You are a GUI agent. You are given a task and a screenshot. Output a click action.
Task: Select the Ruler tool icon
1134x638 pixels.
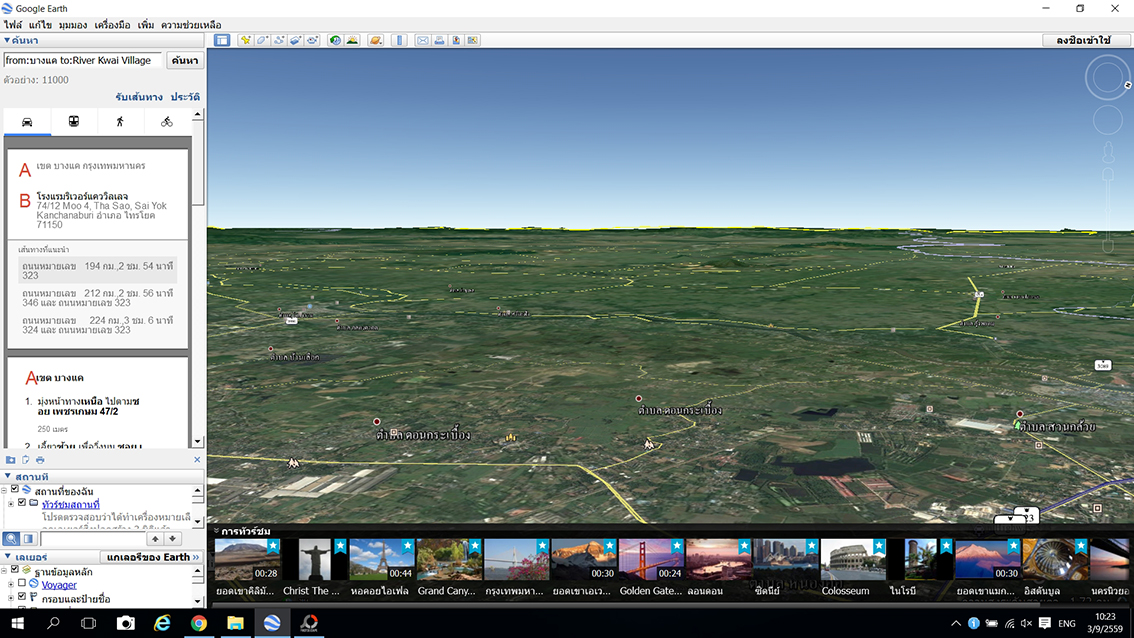[x=399, y=41]
